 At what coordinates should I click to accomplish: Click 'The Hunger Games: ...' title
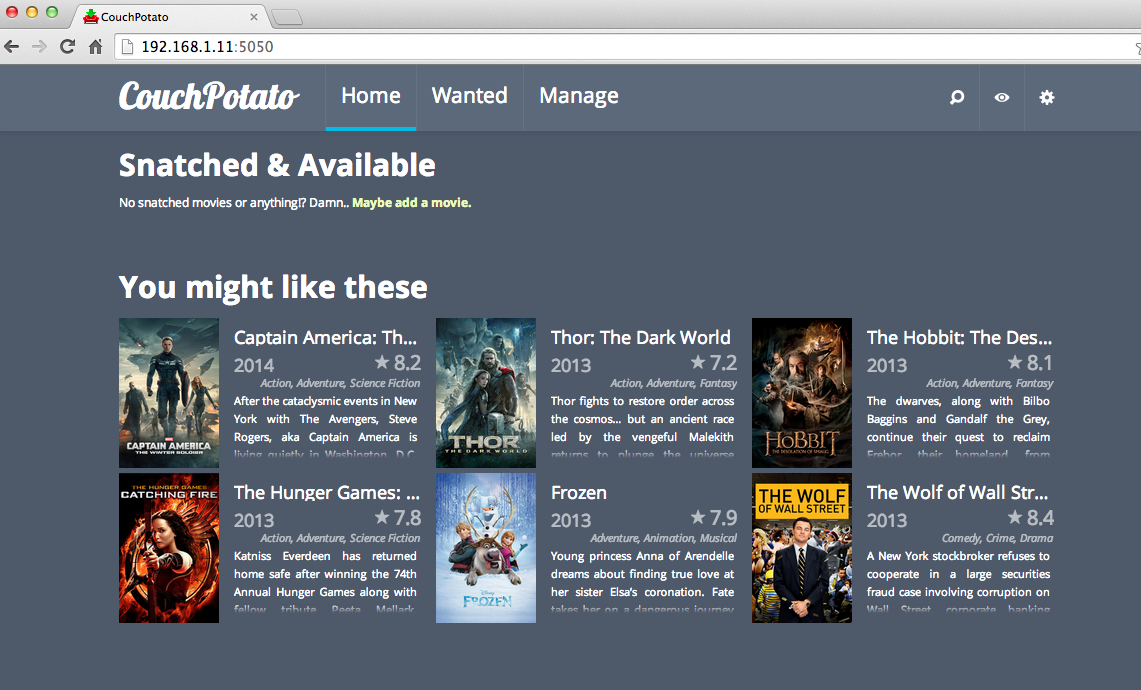point(327,493)
